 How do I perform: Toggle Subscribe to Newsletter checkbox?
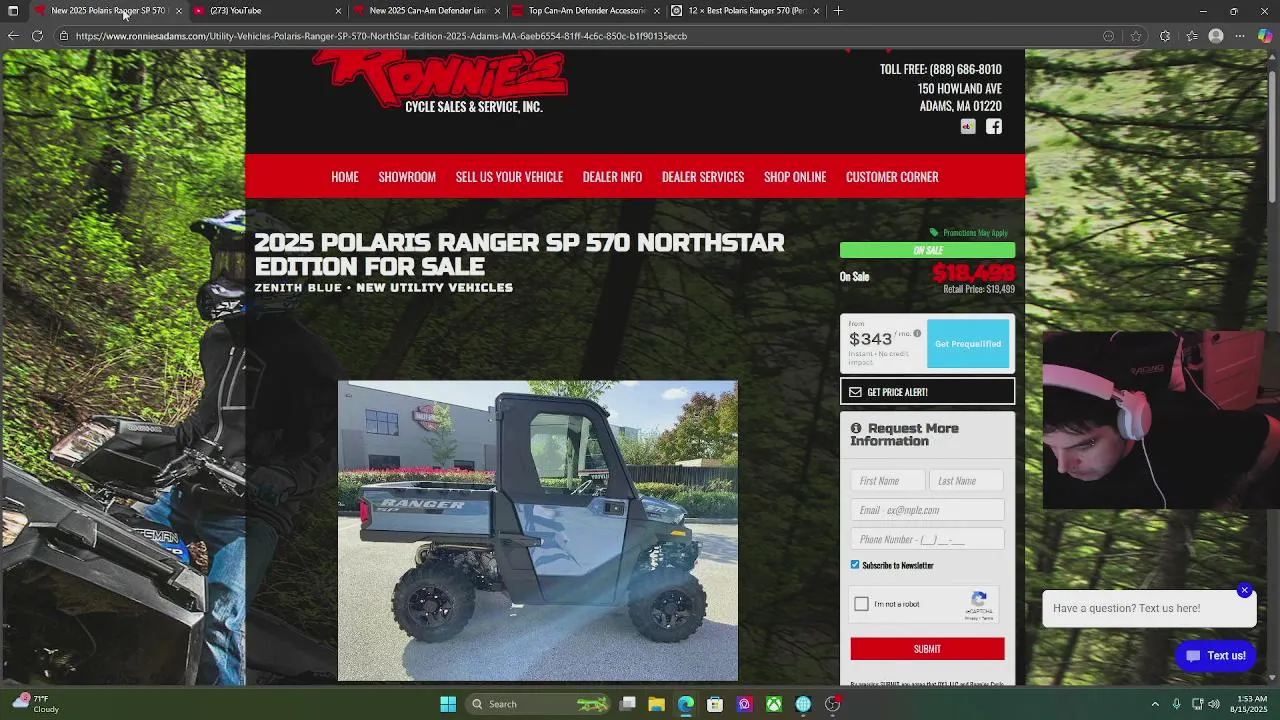point(855,565)
